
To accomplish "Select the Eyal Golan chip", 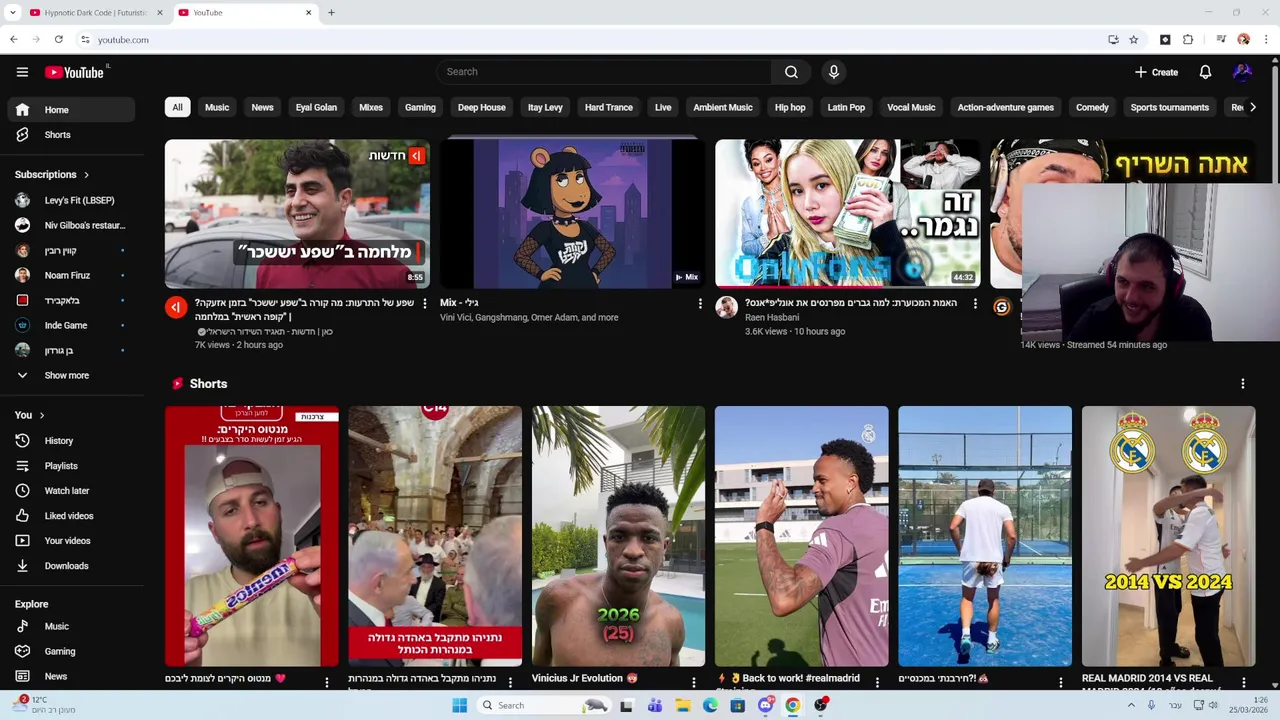I will pyautogui.click(x=316, y=107).
